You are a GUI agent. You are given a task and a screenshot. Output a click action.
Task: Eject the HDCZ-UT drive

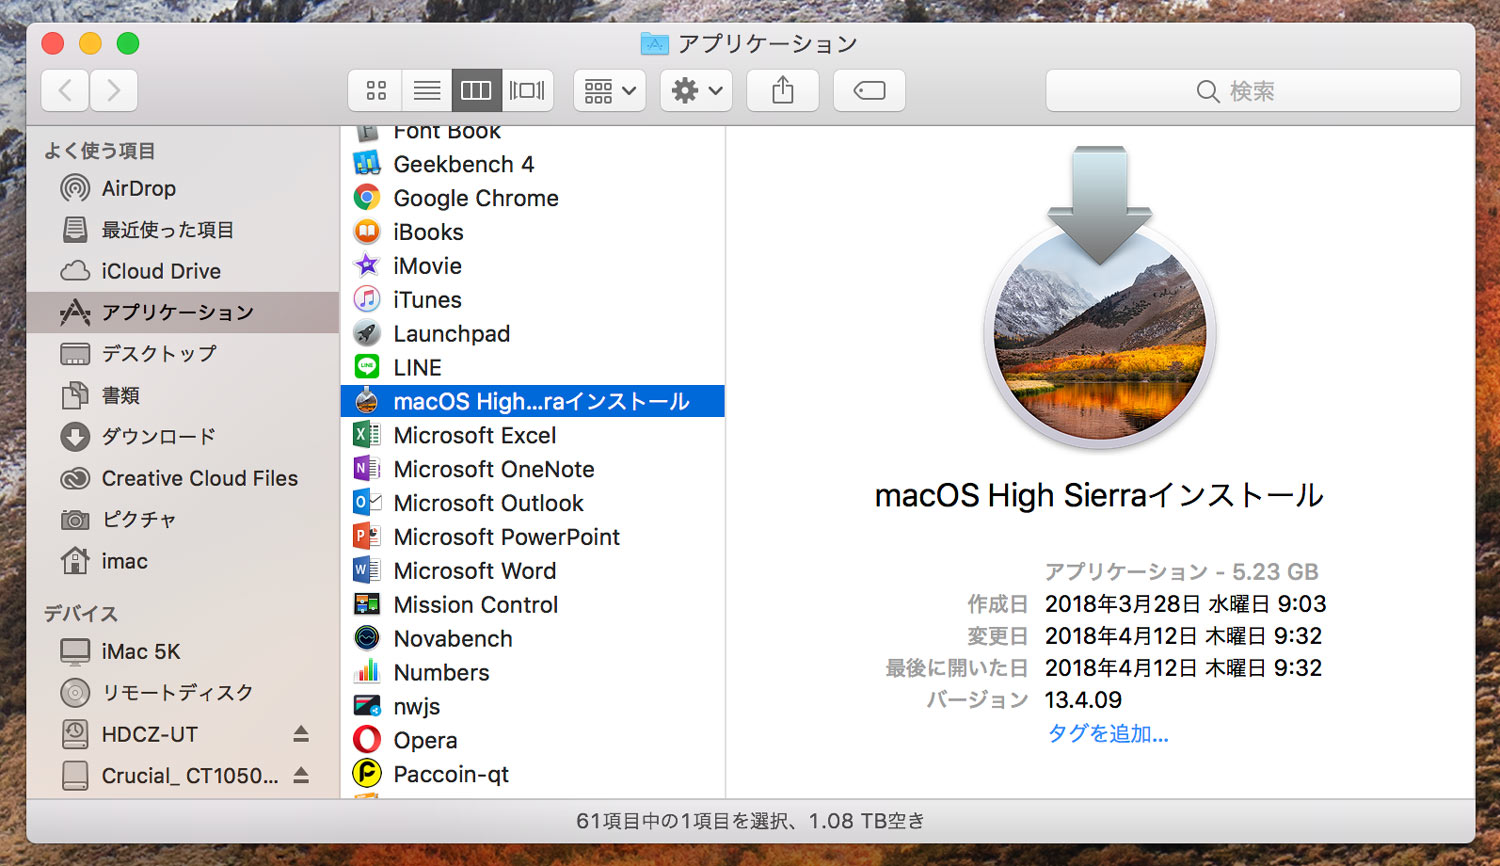point(301,734)
